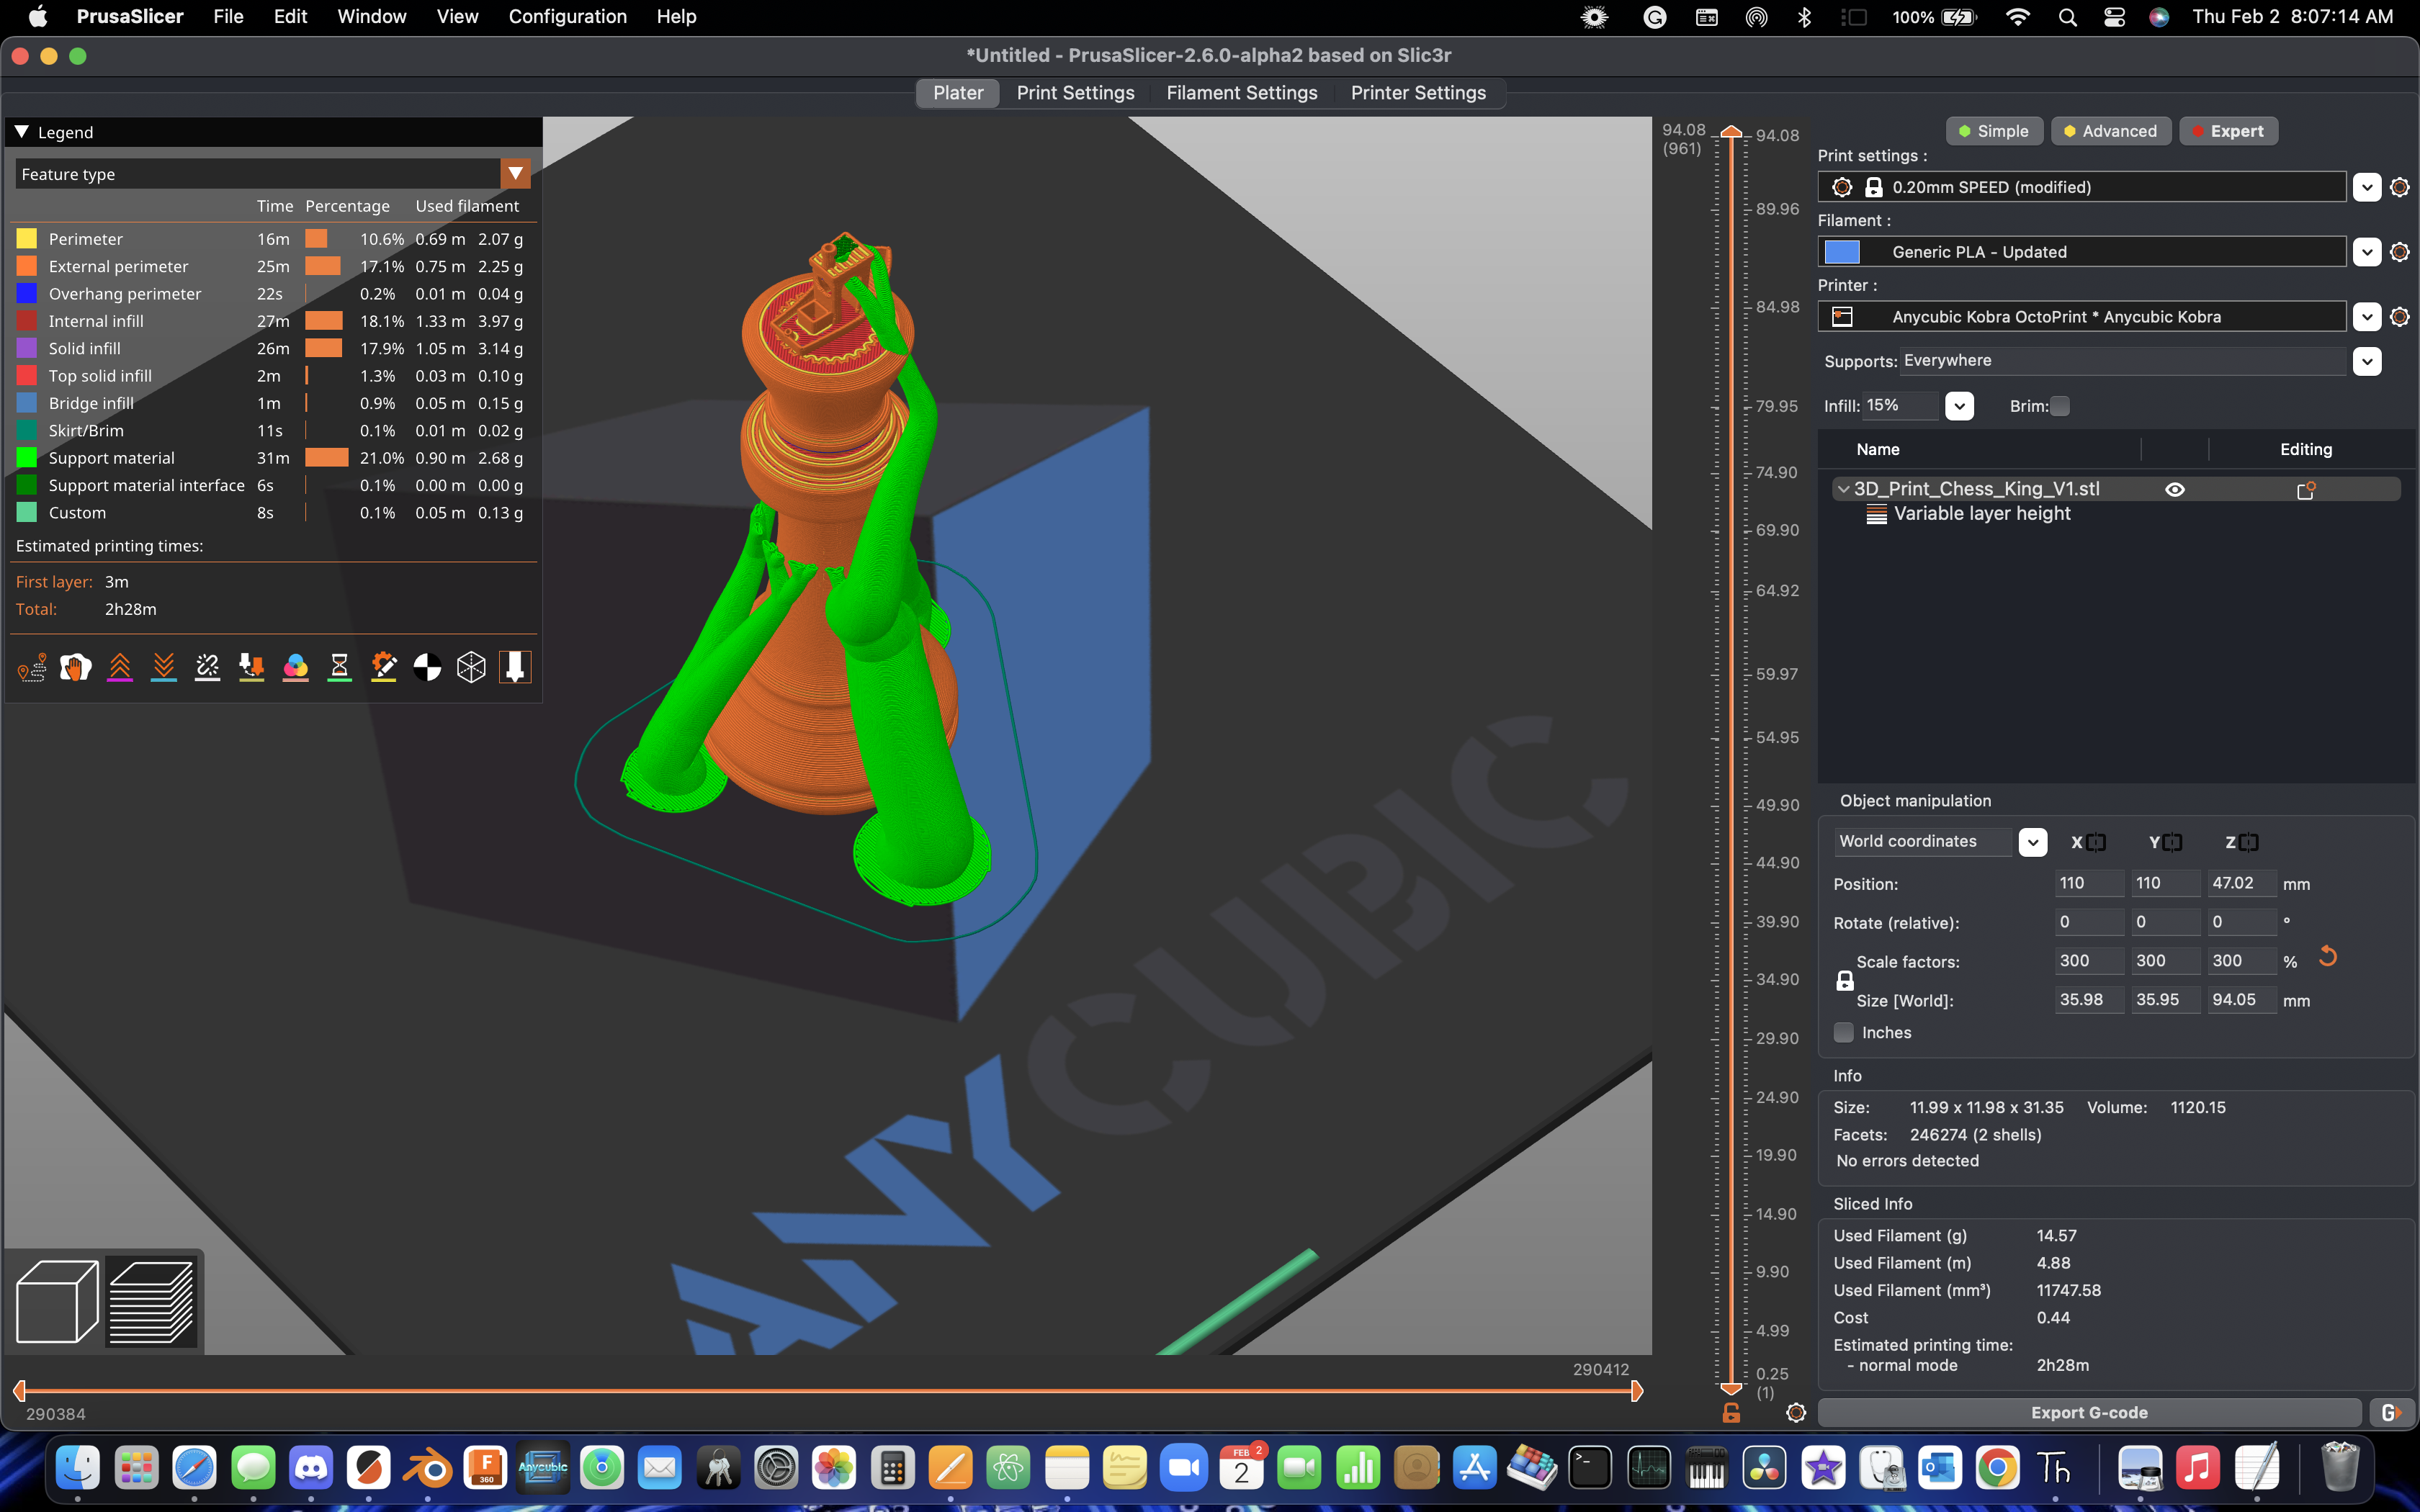Open the Infill percentage dropdown
Image resolution: width=2420 pixels, height=1512 pixels.
pos(1959,406)
